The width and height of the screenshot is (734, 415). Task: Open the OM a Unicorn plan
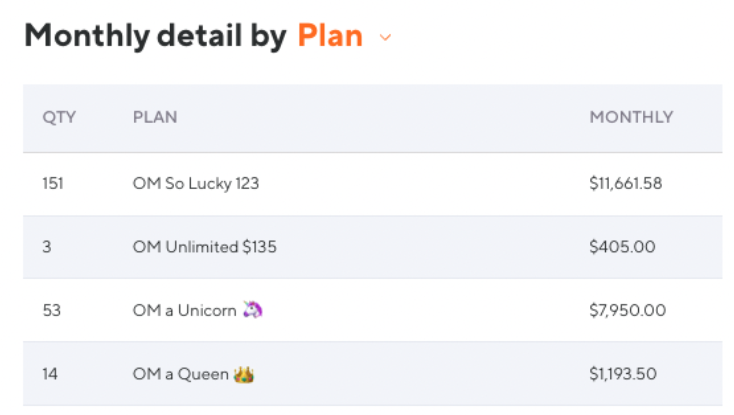tap(184, 310)
